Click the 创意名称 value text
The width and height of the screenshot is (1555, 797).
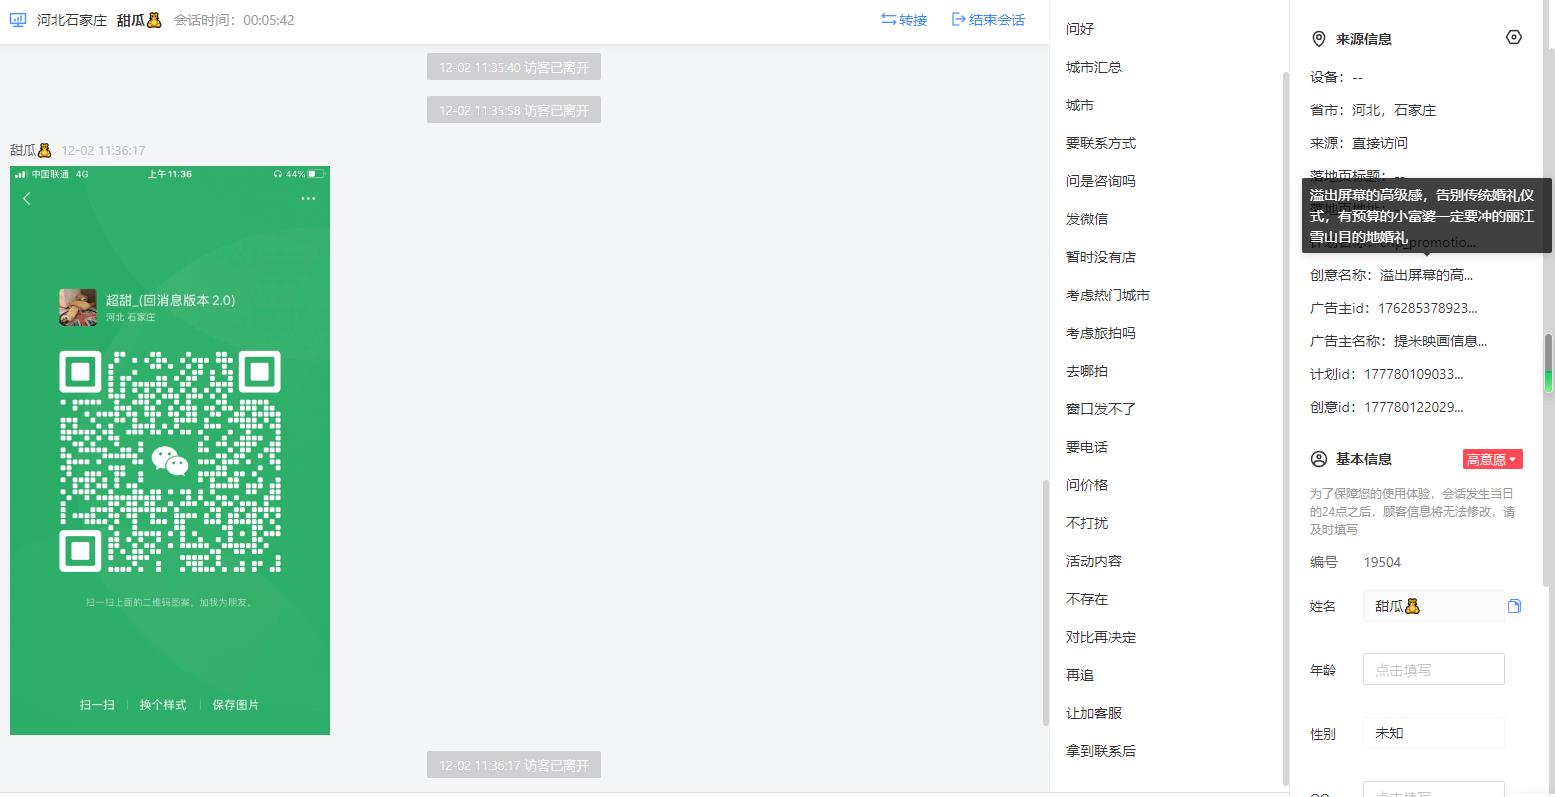(x=1427, y=275)
